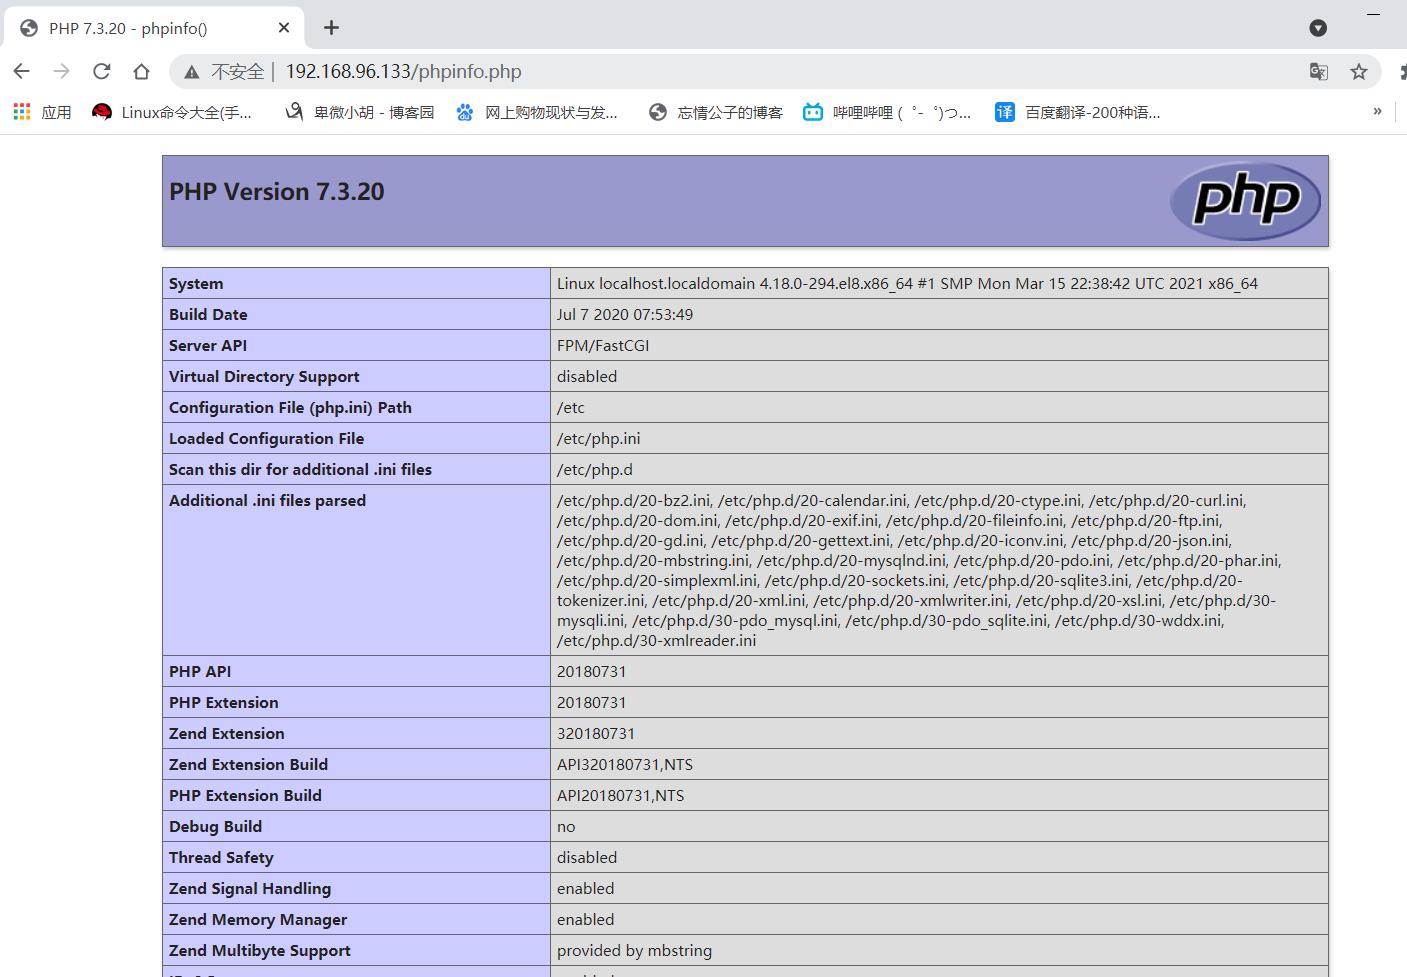The height and width of the screenshot is (977, 1407).
Task: Click the Zend Memory Manager label
Action: point(258,919)
